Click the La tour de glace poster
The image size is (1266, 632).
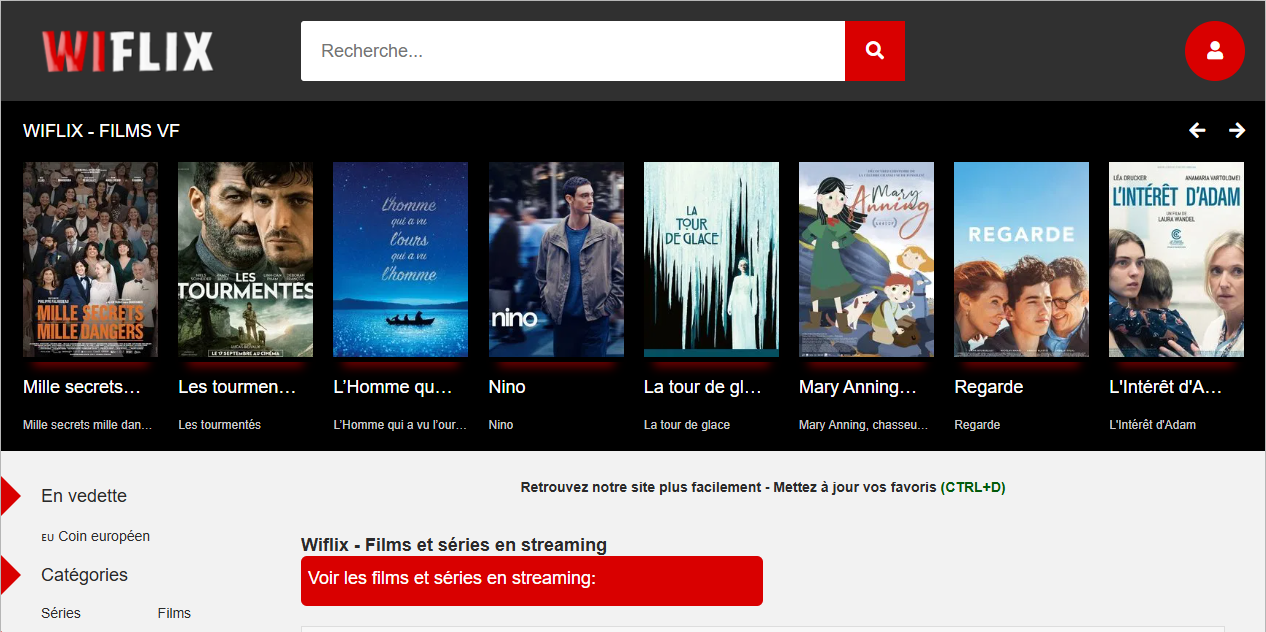pyautogui.click(x=711, y=259)
